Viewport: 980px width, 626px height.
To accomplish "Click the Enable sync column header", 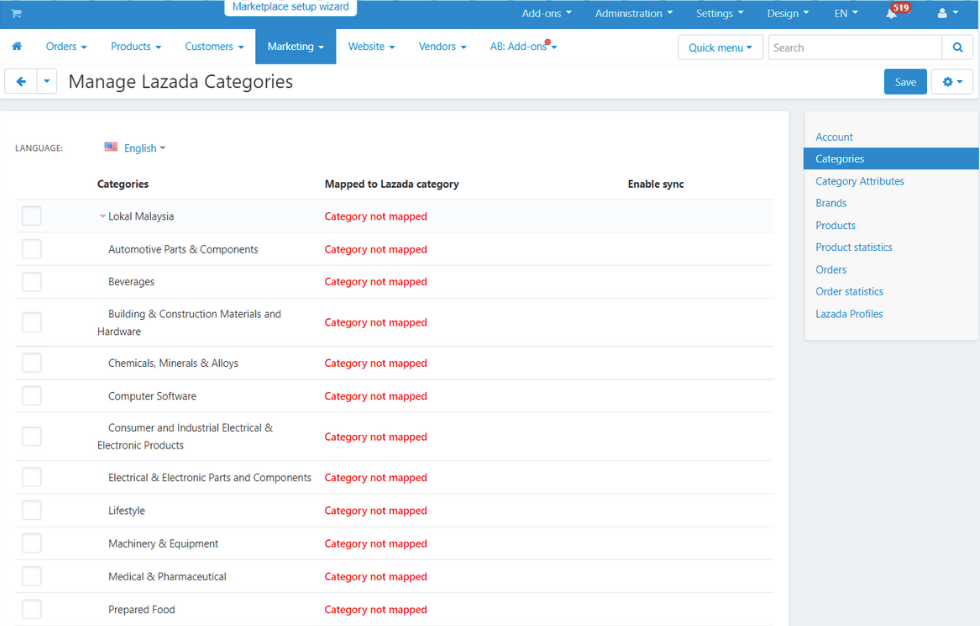I will [x=656, y=184].
